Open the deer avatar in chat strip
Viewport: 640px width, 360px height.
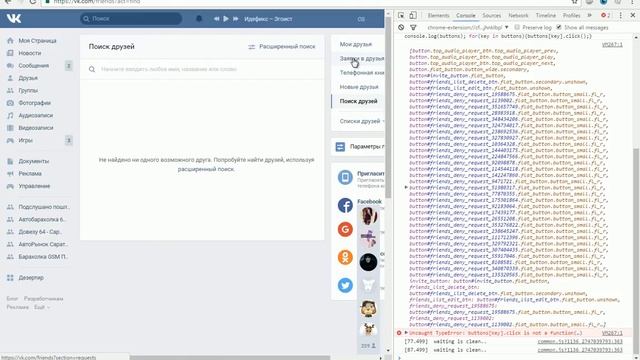click(x=368, y=330)
